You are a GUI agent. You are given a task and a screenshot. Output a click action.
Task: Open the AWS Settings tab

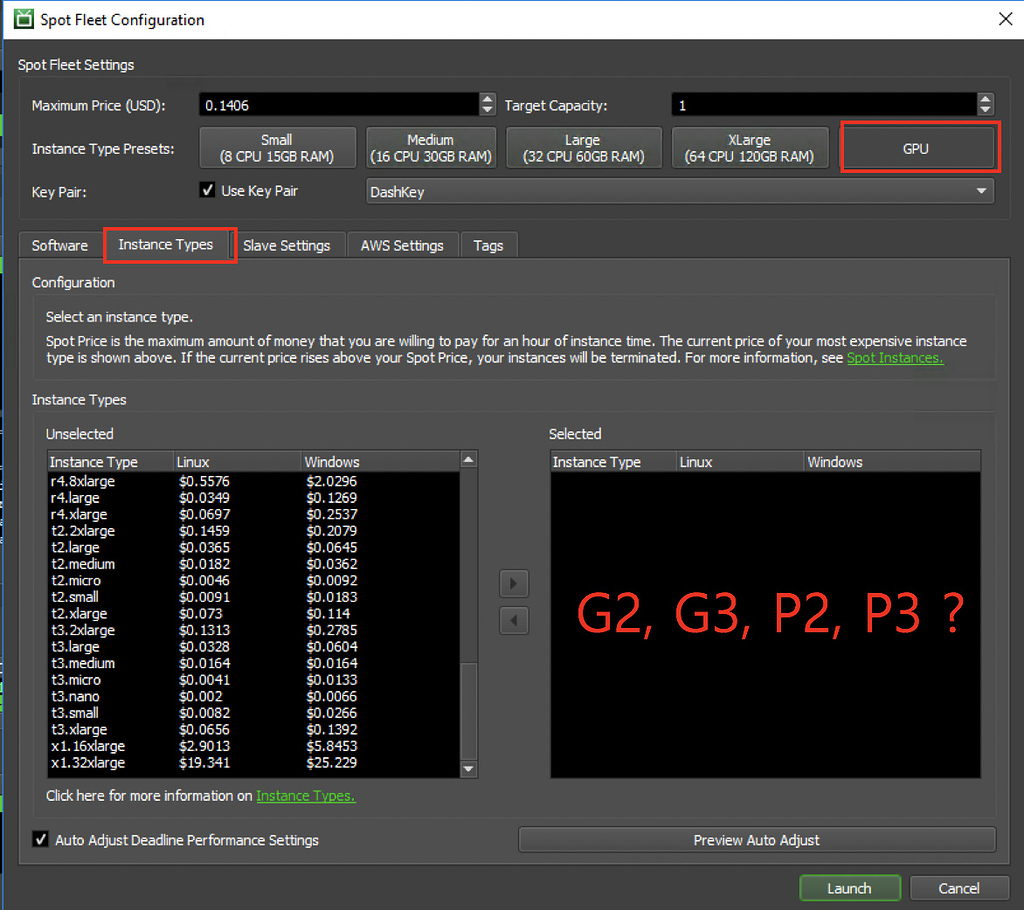[x=402, y=245]
